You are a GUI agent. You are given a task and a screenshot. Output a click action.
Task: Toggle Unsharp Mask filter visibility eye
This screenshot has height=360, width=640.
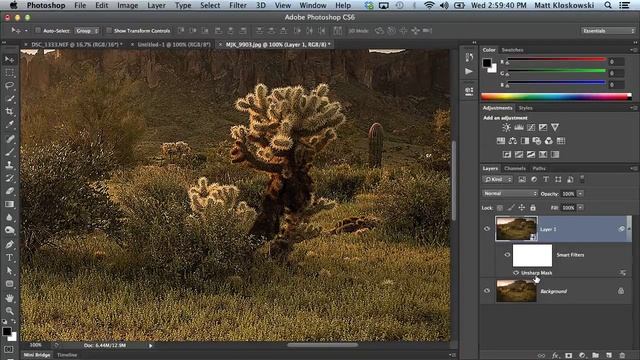(x=516, y=273)
